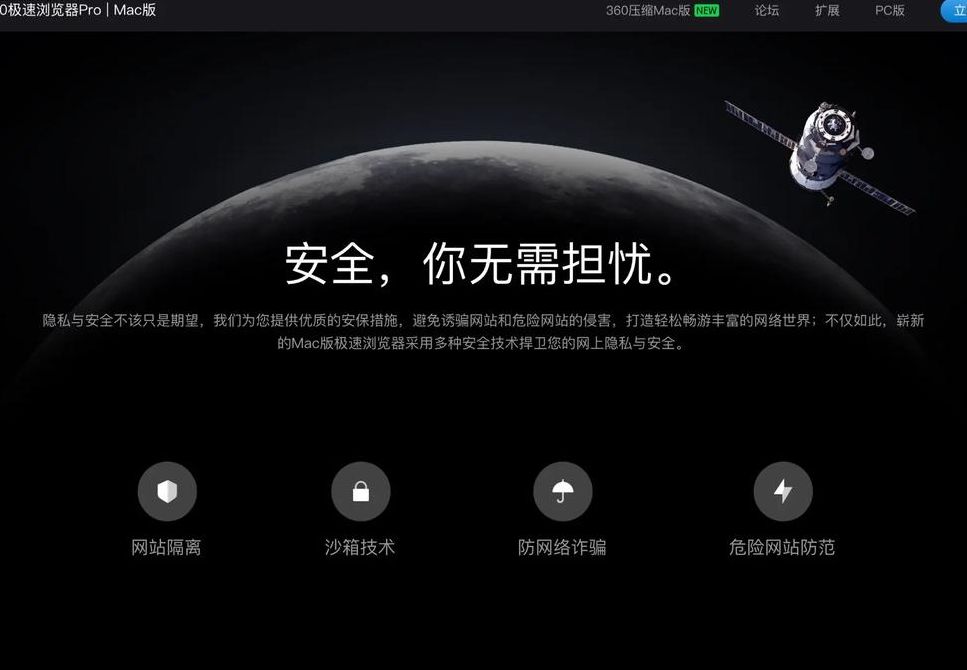
Task: Click the shield icon for 网站隔离
Action: 167,492
